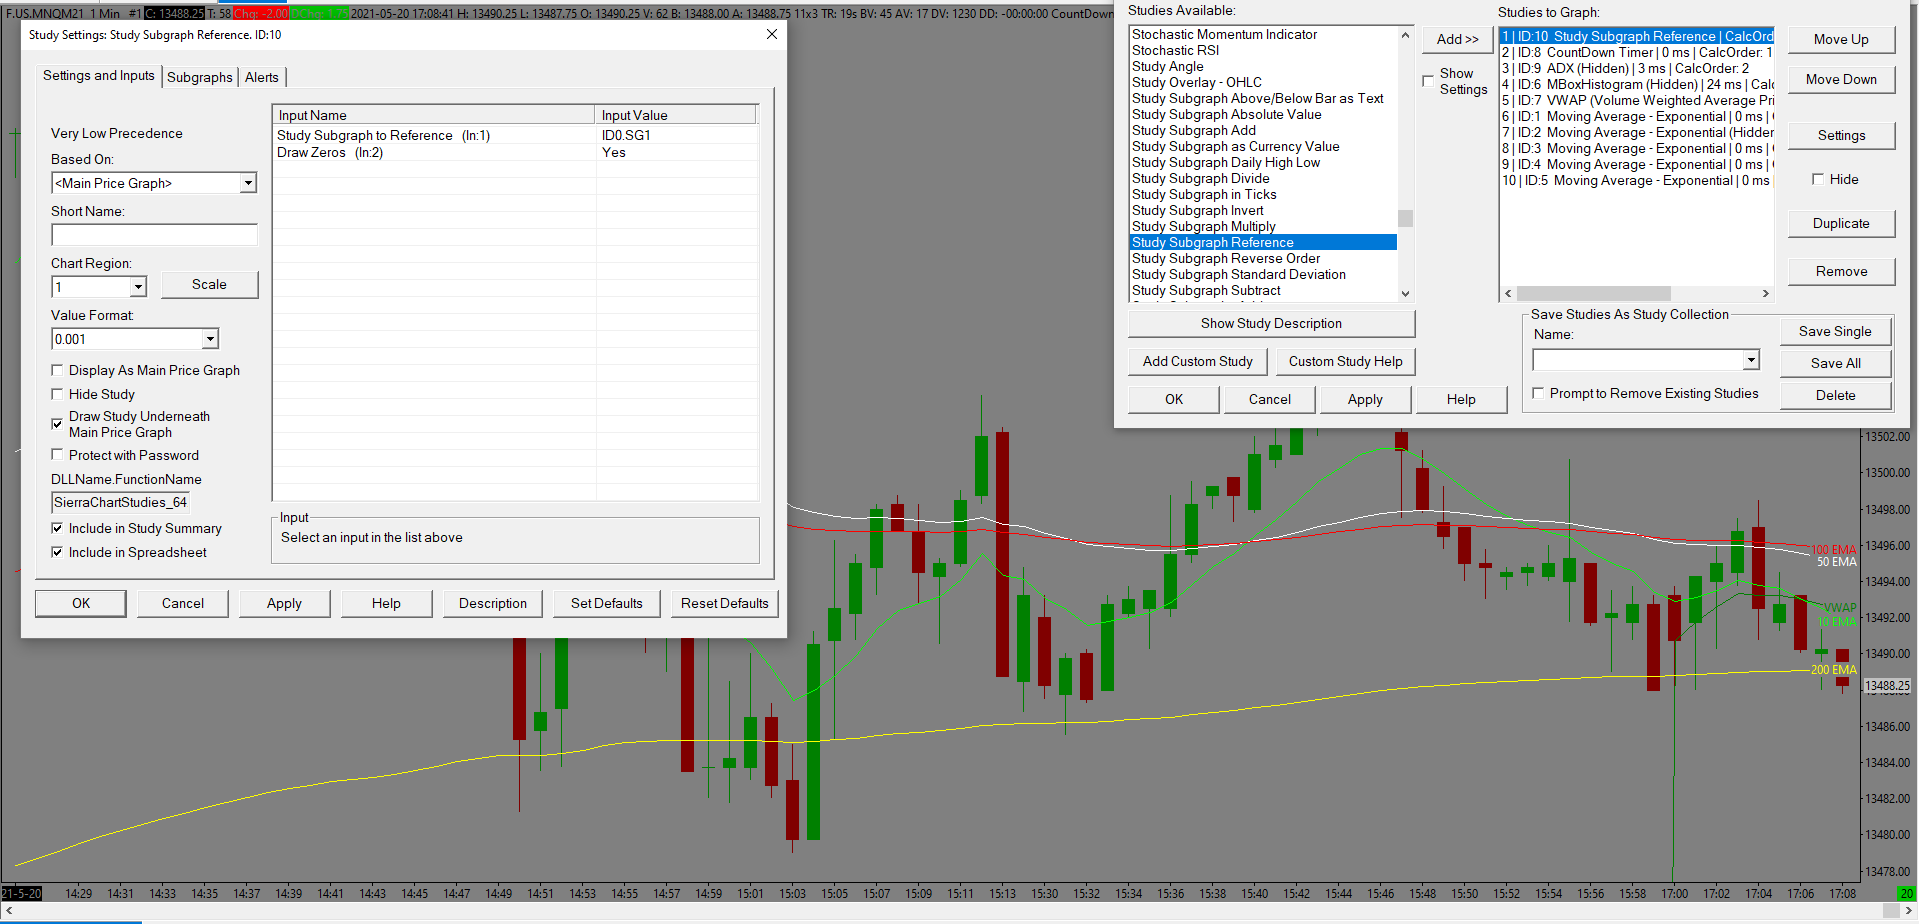Switch to the Subgraphs tab

point(200,77)
